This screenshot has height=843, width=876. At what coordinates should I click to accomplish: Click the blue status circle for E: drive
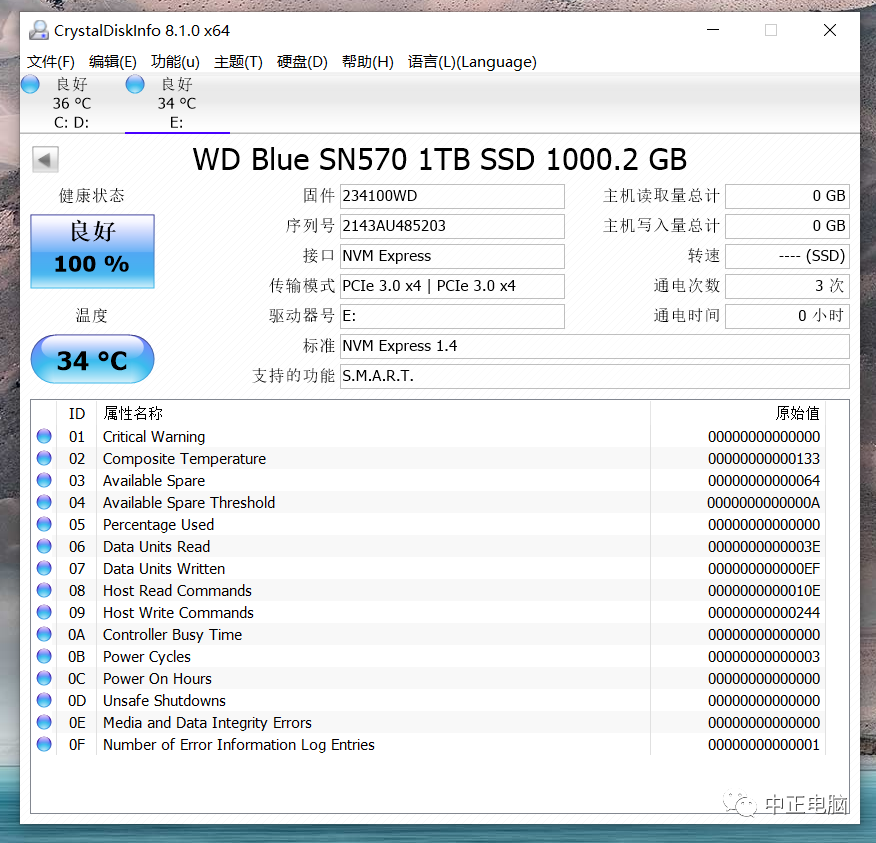(x=135, y=84)
